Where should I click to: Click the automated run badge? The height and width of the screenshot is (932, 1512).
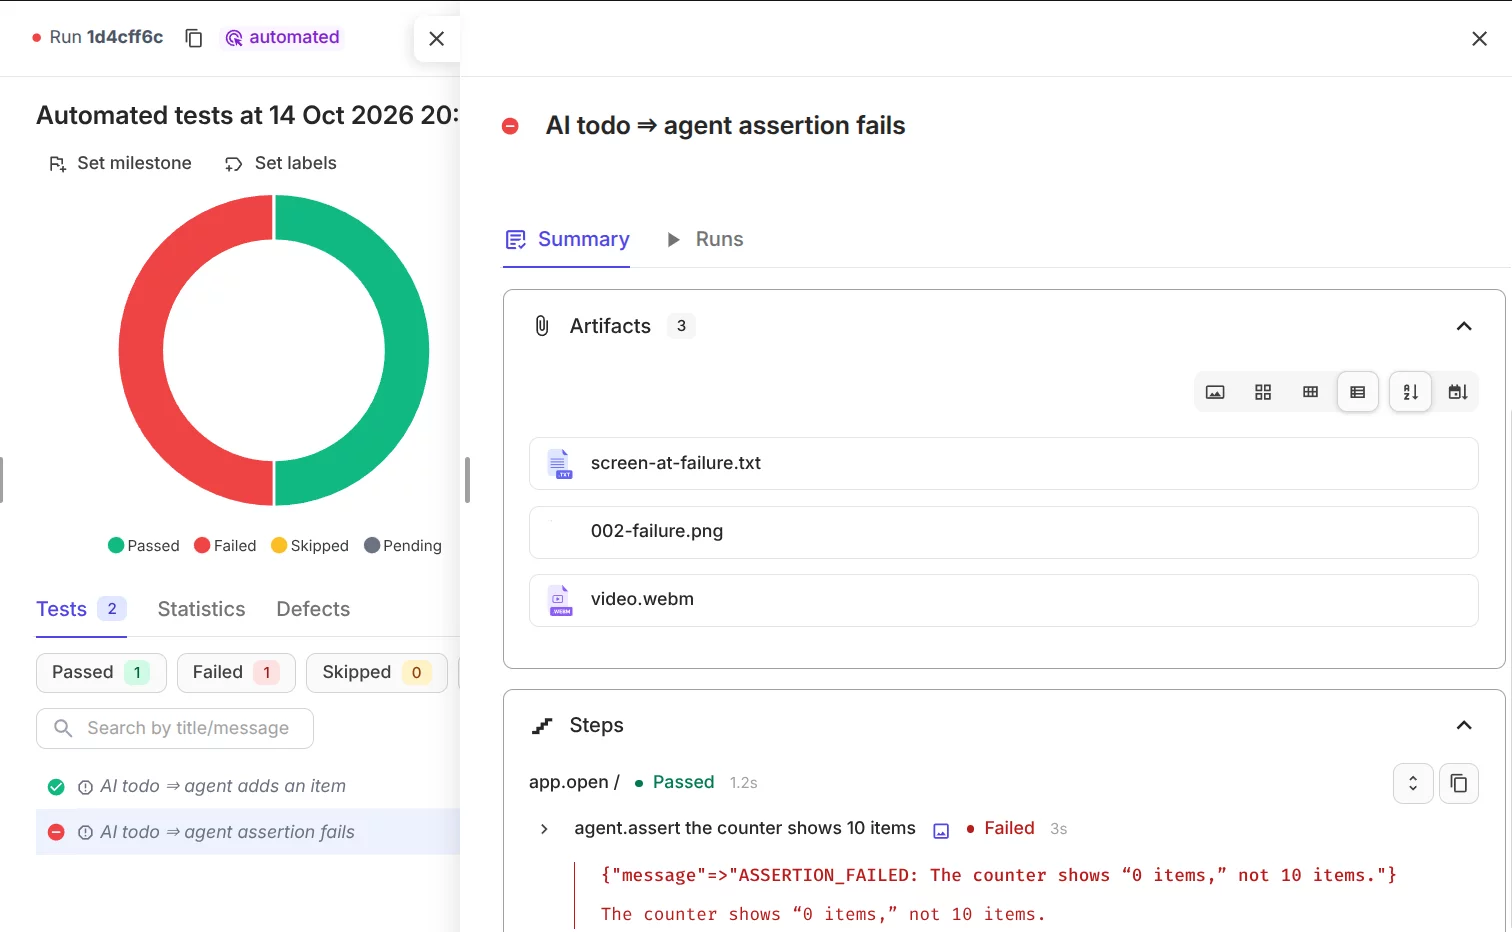pyautogui.click(x=282, y=37)
